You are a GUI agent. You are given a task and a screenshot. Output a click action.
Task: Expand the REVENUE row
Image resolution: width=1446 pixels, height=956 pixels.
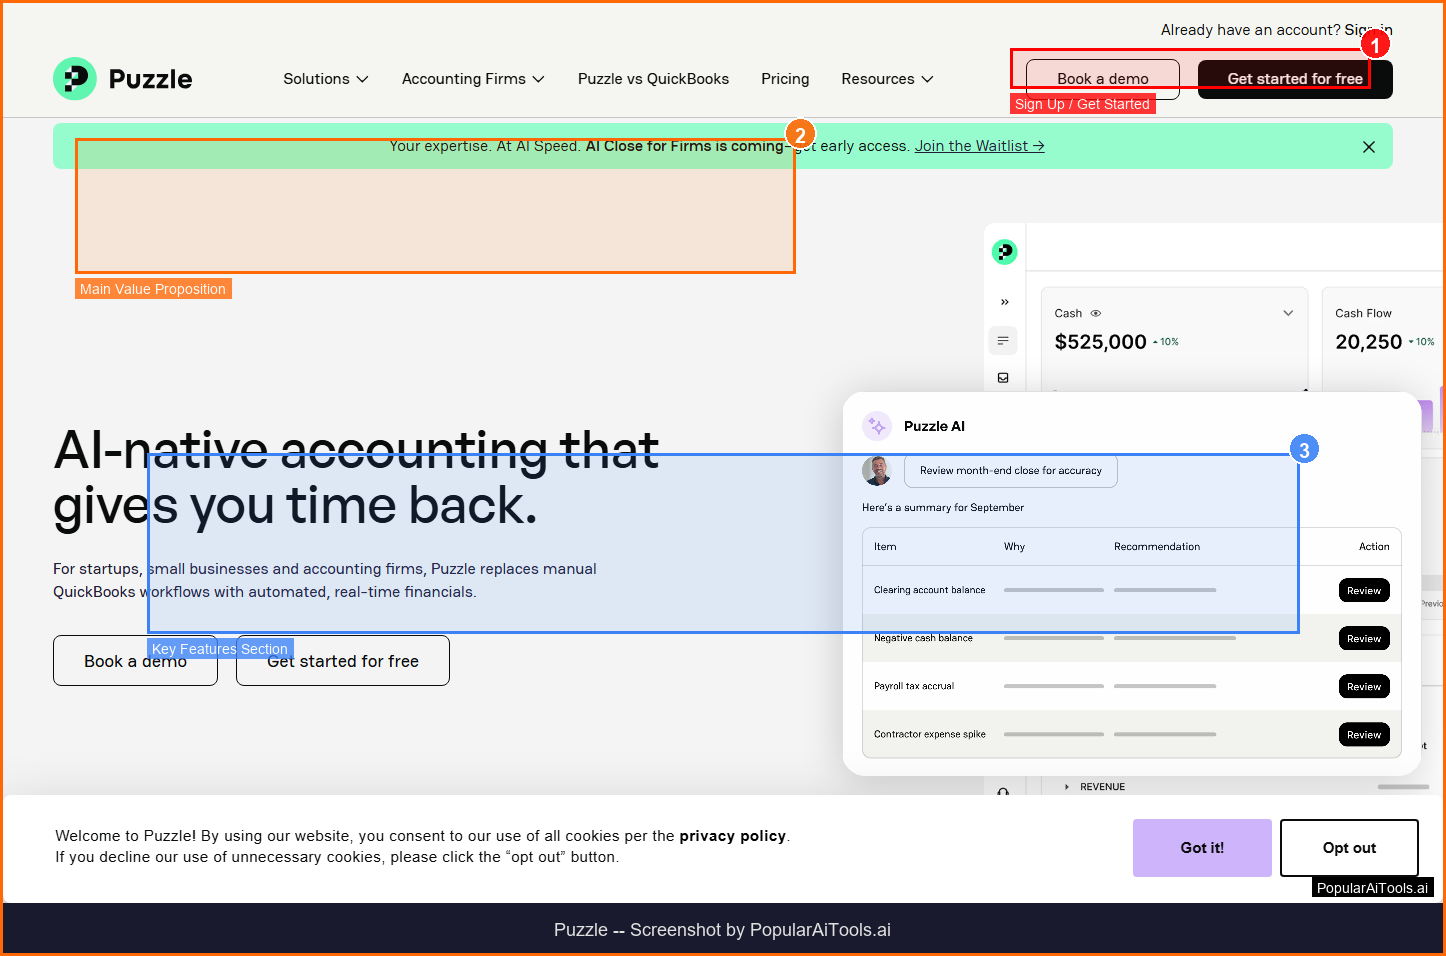point(1067,787)
